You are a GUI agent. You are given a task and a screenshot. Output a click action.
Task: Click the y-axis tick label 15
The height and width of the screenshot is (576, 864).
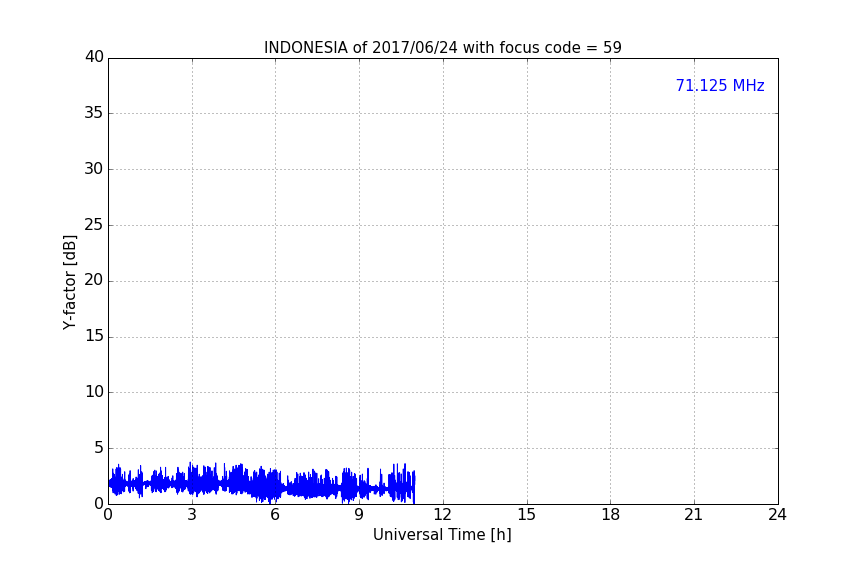[94, 336]
